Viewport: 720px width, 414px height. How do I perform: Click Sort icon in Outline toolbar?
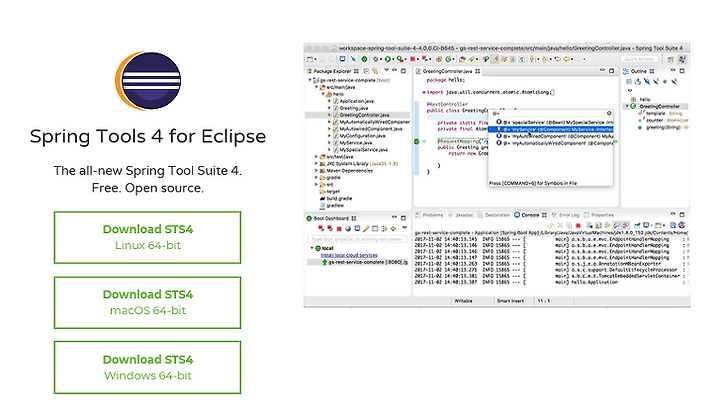tap(638, 81)
